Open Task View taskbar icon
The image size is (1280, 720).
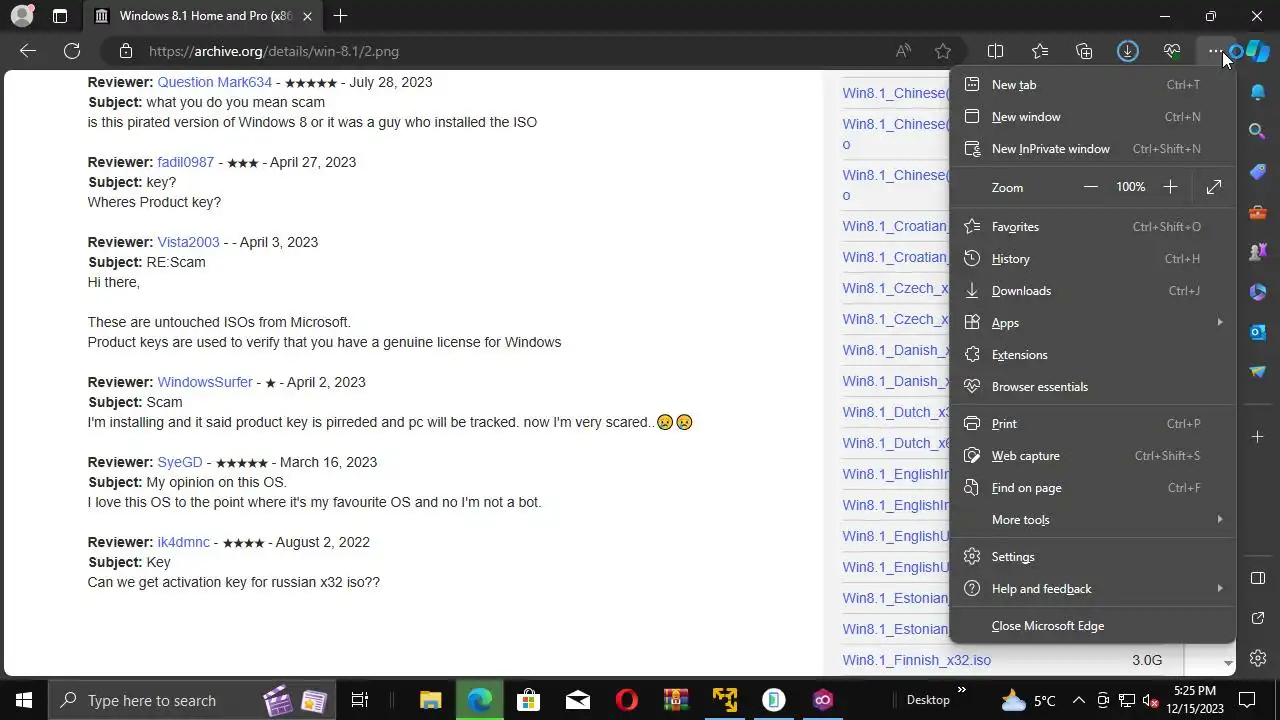(x=360, y=700)
